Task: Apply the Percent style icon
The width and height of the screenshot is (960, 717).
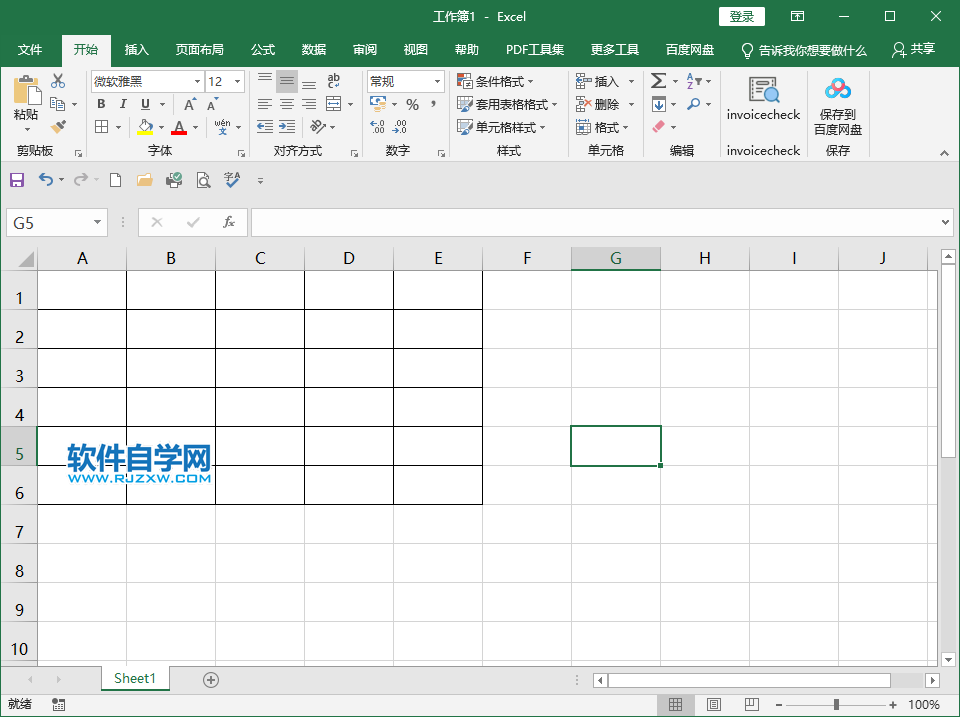Action: (x=411, y=103)
